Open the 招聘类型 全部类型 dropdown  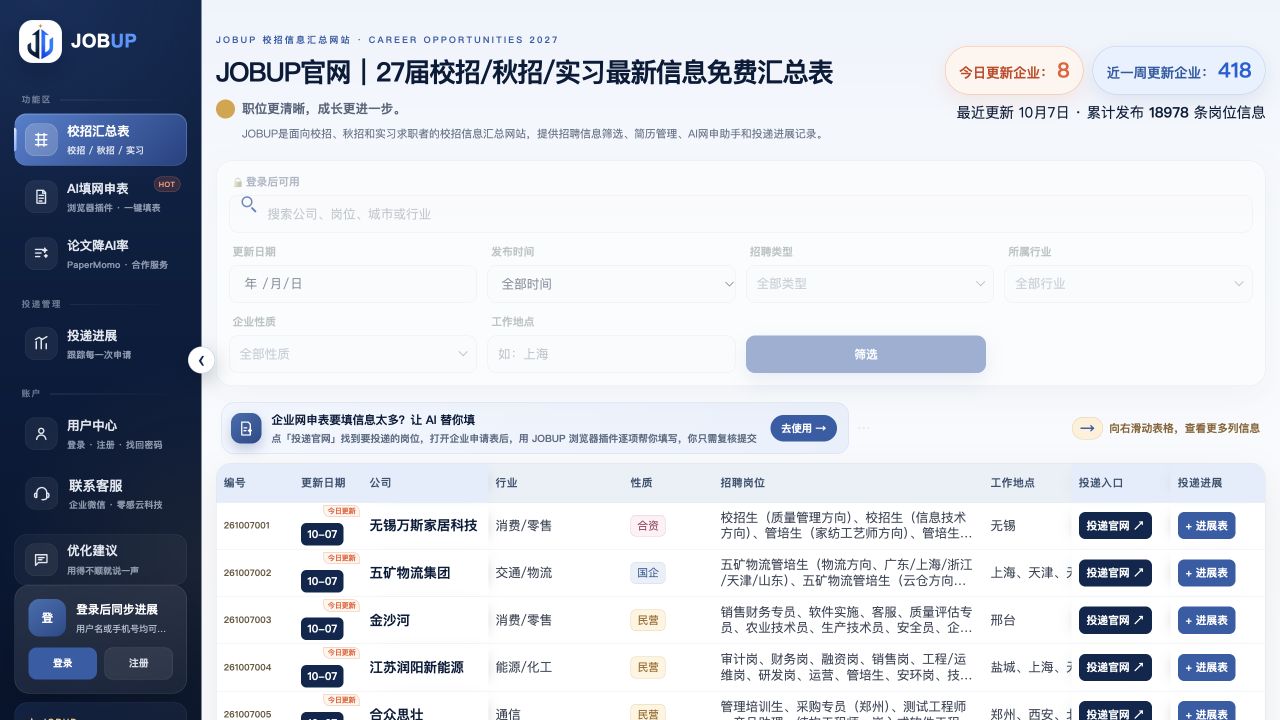[870, 284]
